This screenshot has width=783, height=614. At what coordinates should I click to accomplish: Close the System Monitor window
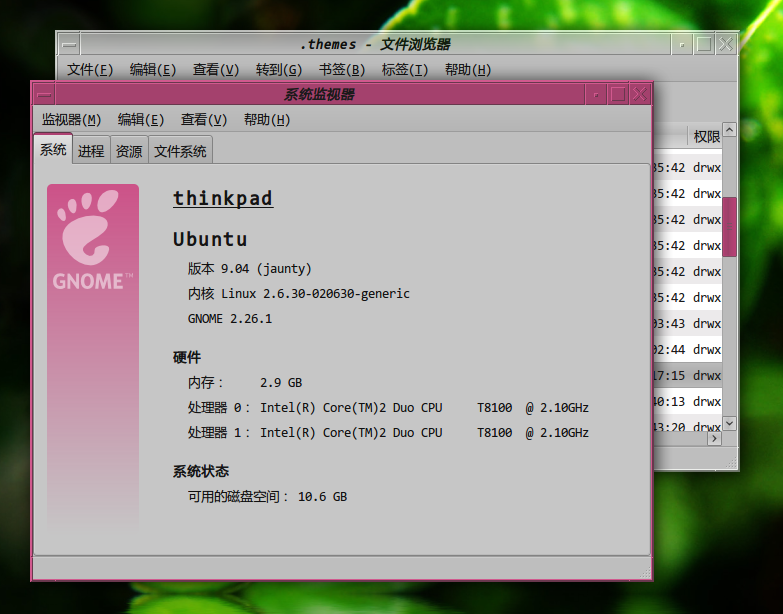point(640,94)
